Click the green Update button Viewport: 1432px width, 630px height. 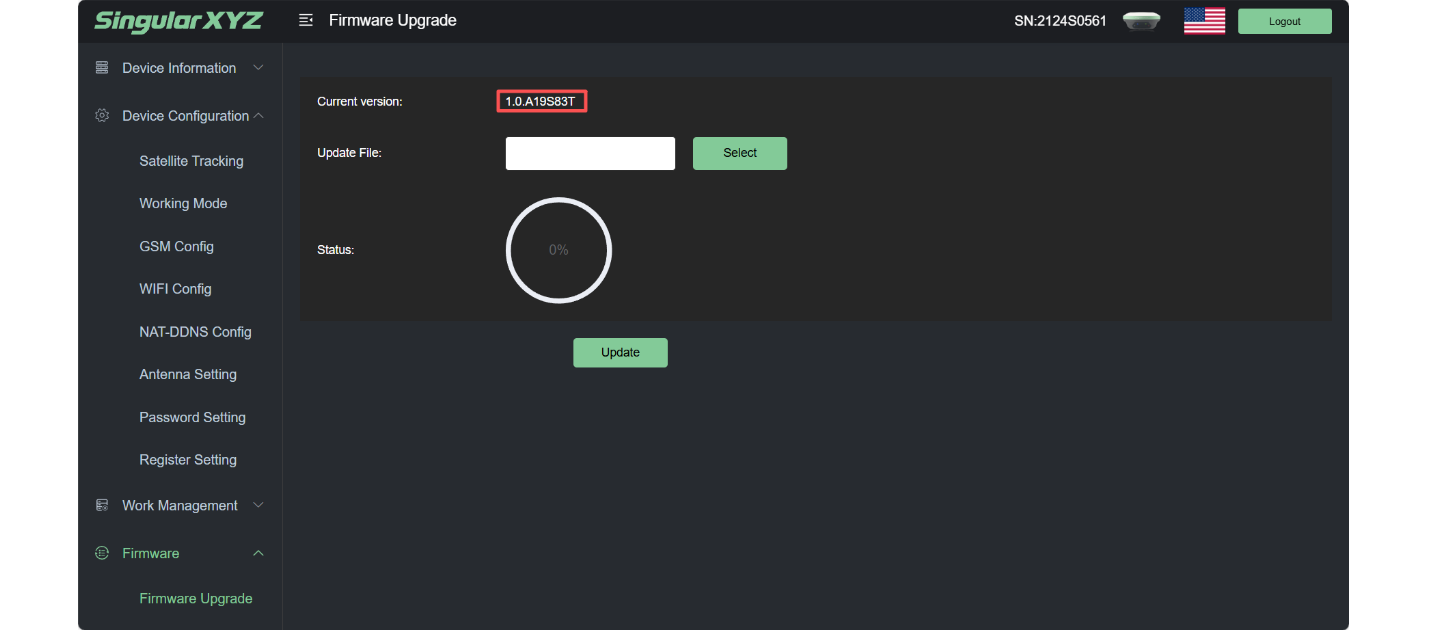620,353
